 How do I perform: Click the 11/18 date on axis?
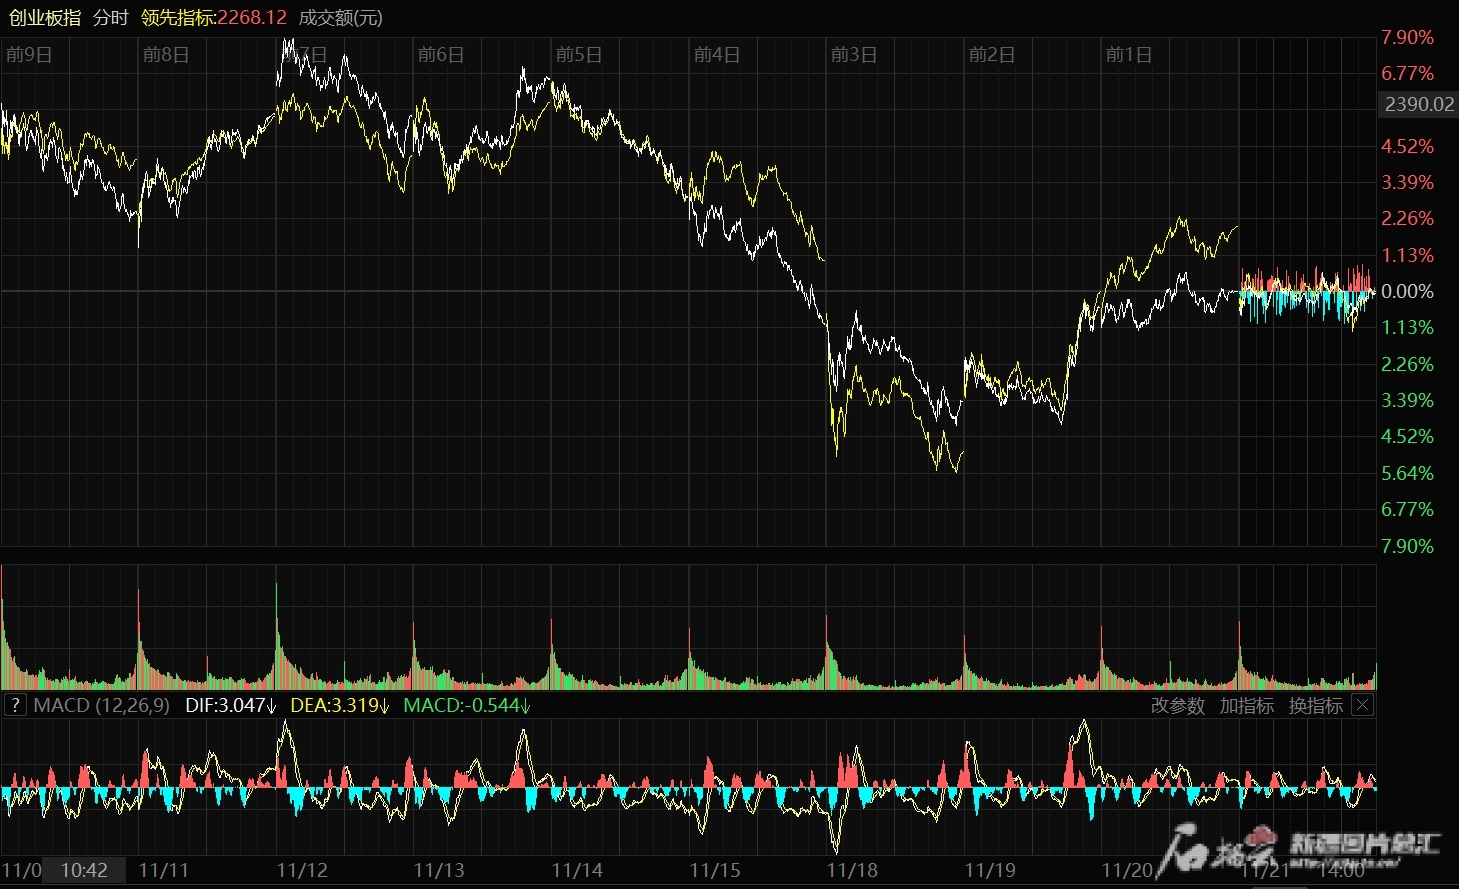(852, 870)
